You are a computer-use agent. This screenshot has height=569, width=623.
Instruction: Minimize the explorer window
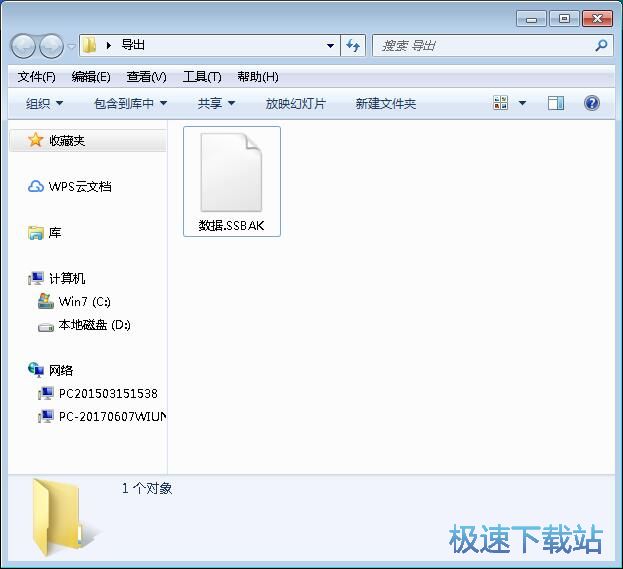click(x=532, y=19)
